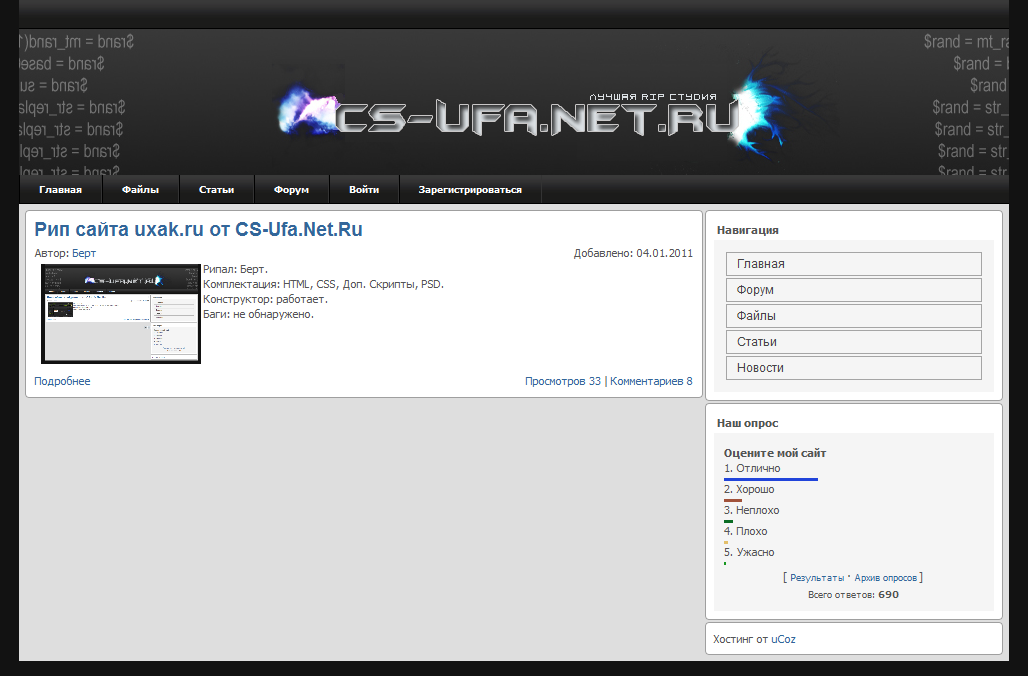Select Главная in sidebar navigation

point(853,264)
